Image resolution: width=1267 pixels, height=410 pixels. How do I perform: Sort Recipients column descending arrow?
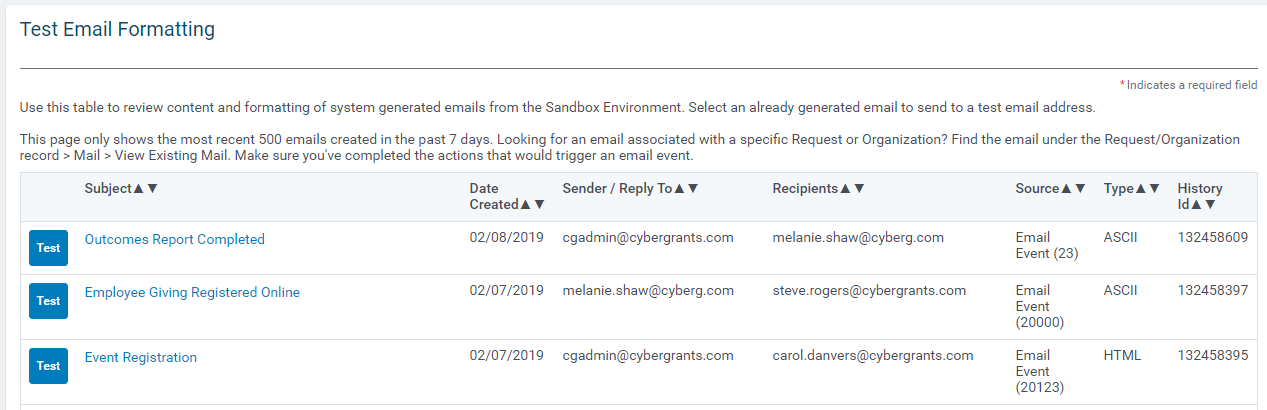pyautogui.click(x=858, y=188)
